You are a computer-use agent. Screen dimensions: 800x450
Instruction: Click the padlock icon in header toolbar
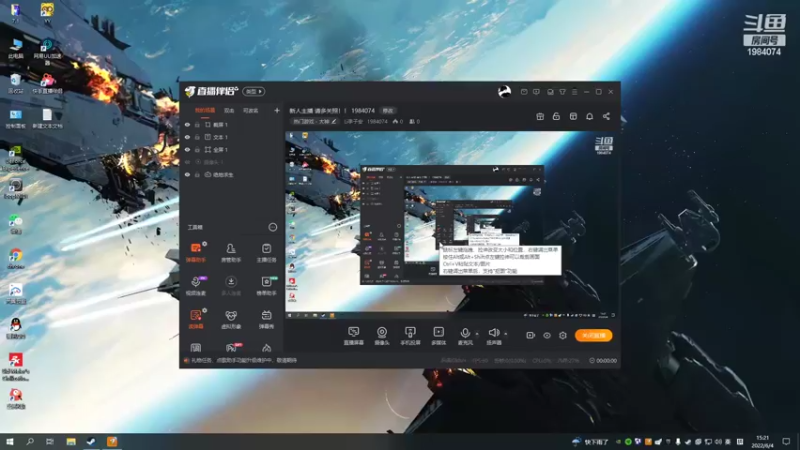coord(556,116)
